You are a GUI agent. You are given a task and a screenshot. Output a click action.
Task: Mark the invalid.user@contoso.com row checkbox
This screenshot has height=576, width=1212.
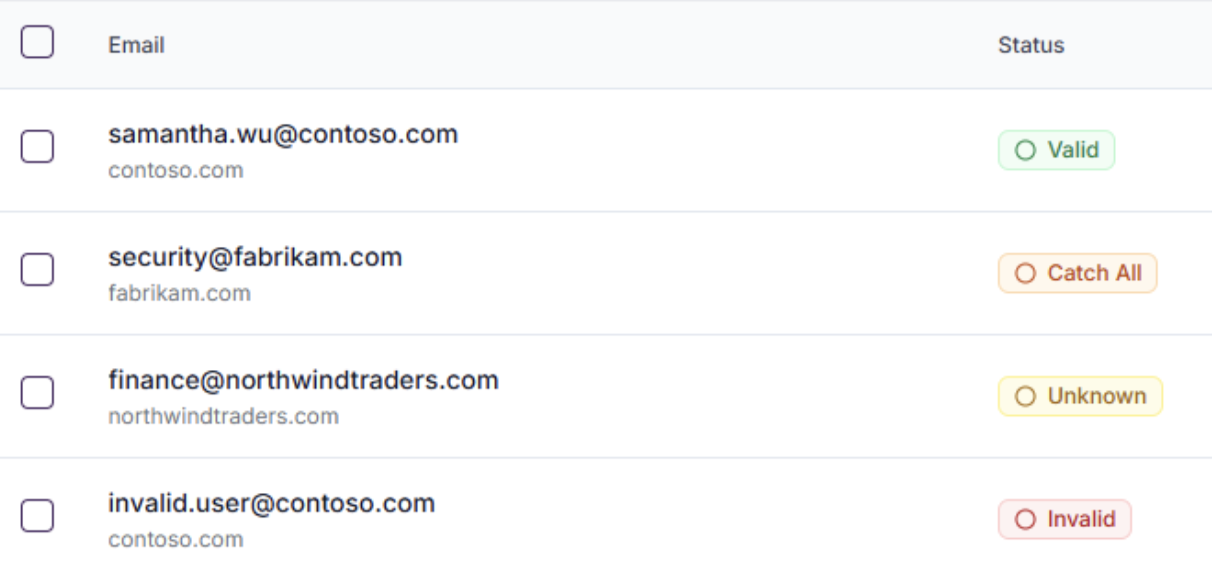[x=37, y=516]
